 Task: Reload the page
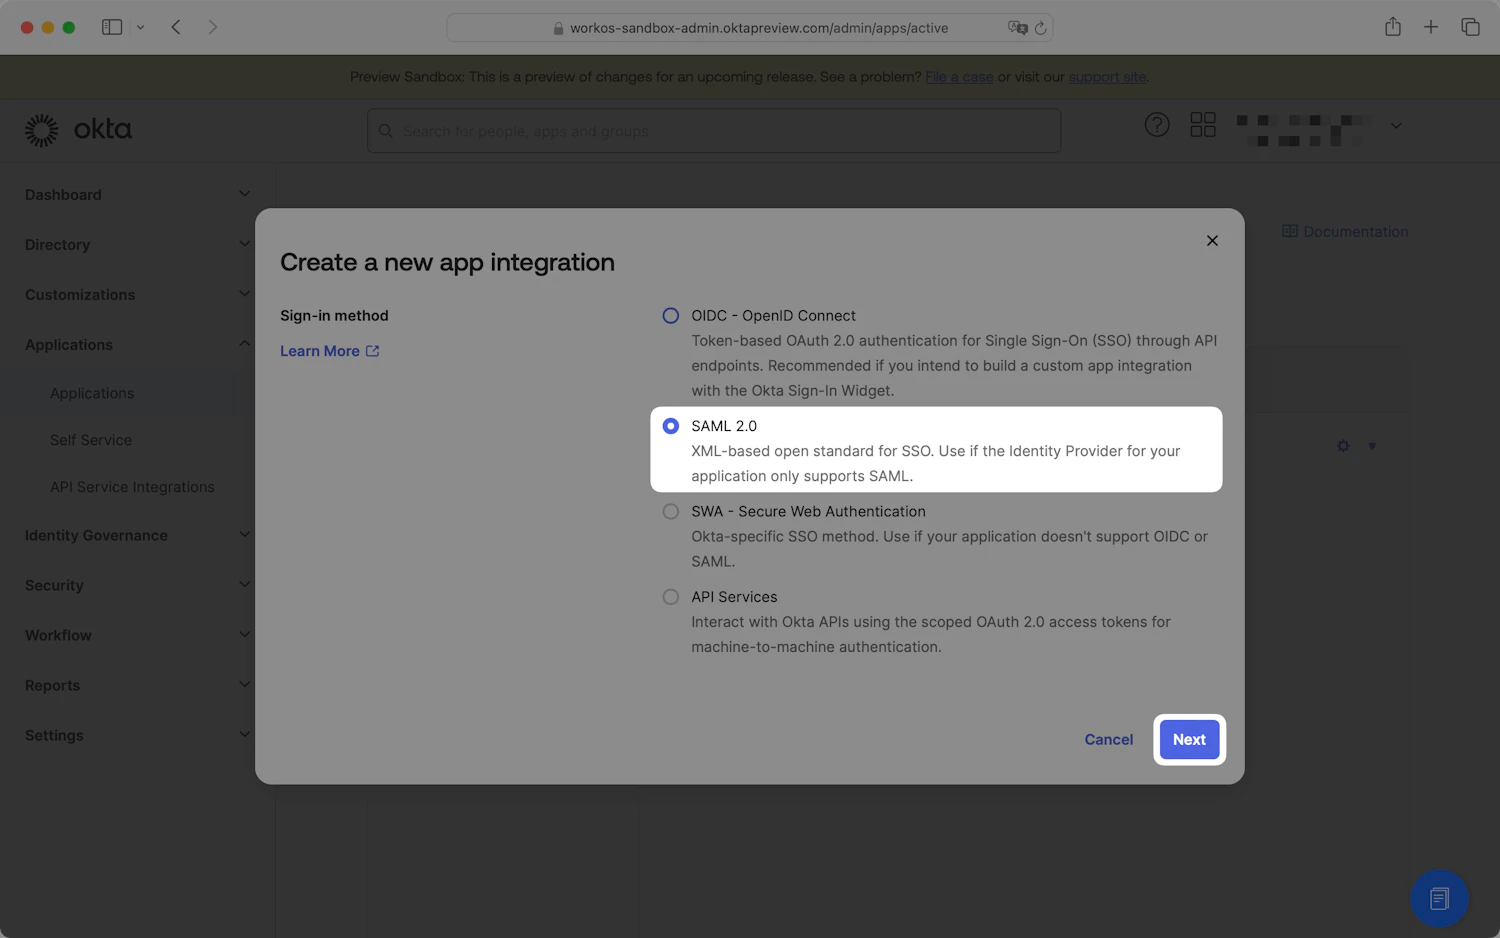1041,28
